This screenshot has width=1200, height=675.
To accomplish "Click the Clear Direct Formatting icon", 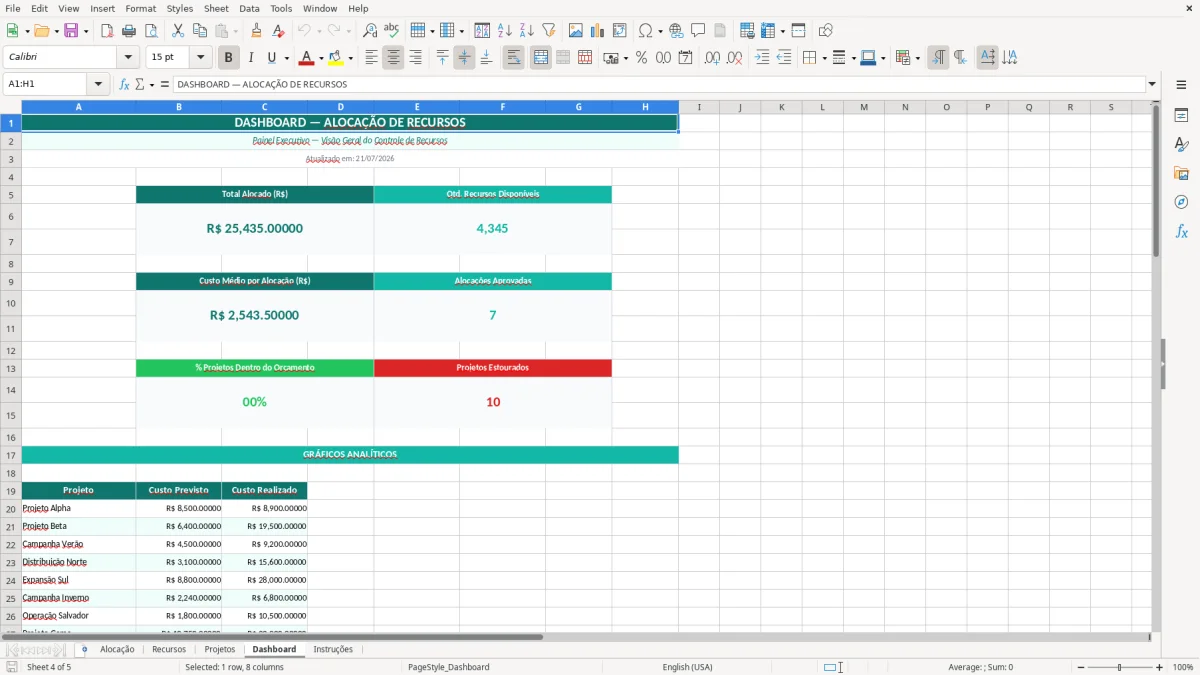I will tap(279, 31).
